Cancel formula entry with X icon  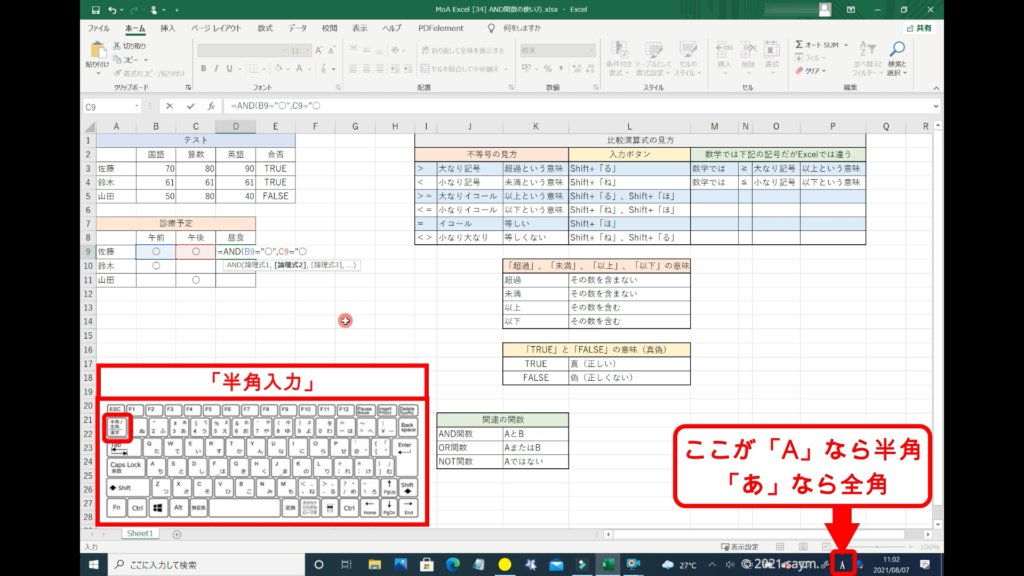tap(170, 106)
